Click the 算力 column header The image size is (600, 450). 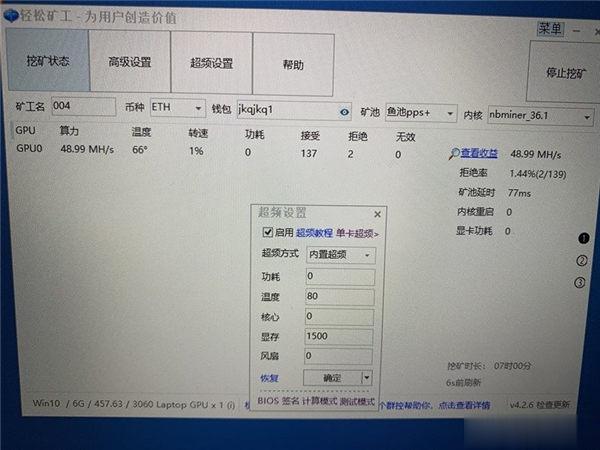69,131
